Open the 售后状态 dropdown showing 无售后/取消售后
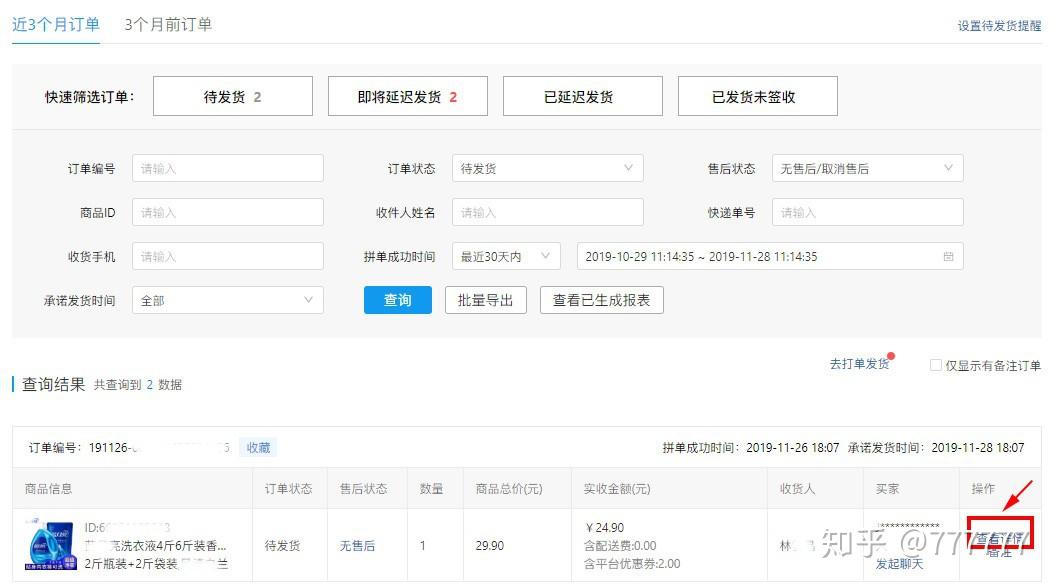Screen dimensions: 1057x587 868,168
